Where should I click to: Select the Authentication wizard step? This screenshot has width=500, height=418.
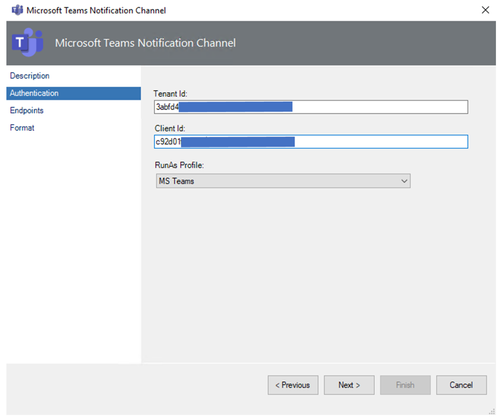73,93
